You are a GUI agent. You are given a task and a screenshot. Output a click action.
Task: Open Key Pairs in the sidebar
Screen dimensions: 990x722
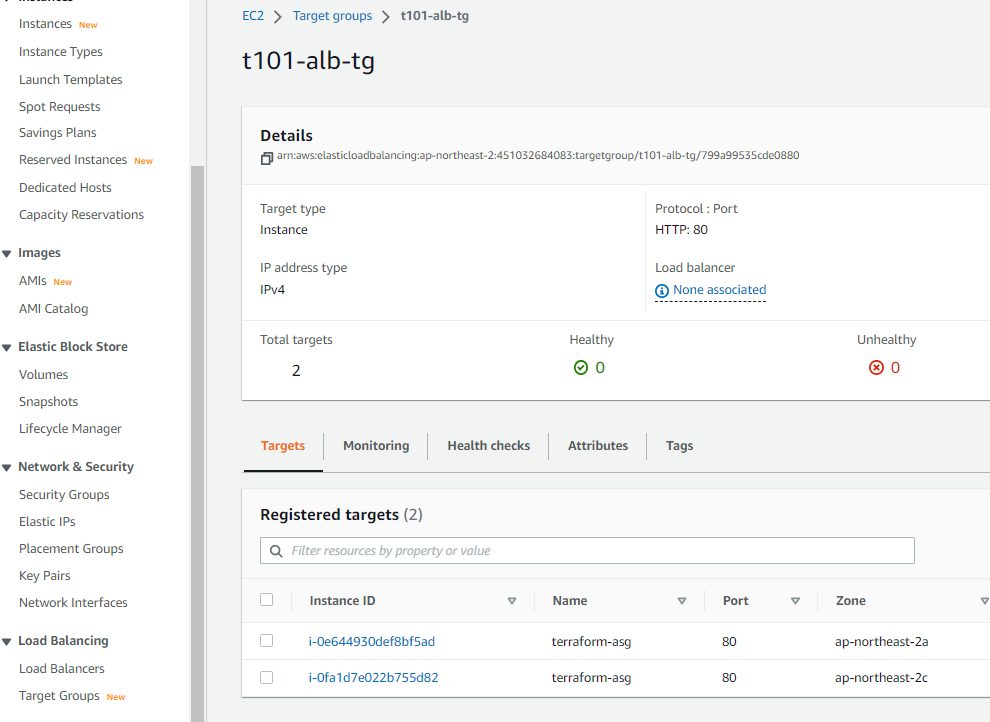pyautogui.click(x=44, y=576)
